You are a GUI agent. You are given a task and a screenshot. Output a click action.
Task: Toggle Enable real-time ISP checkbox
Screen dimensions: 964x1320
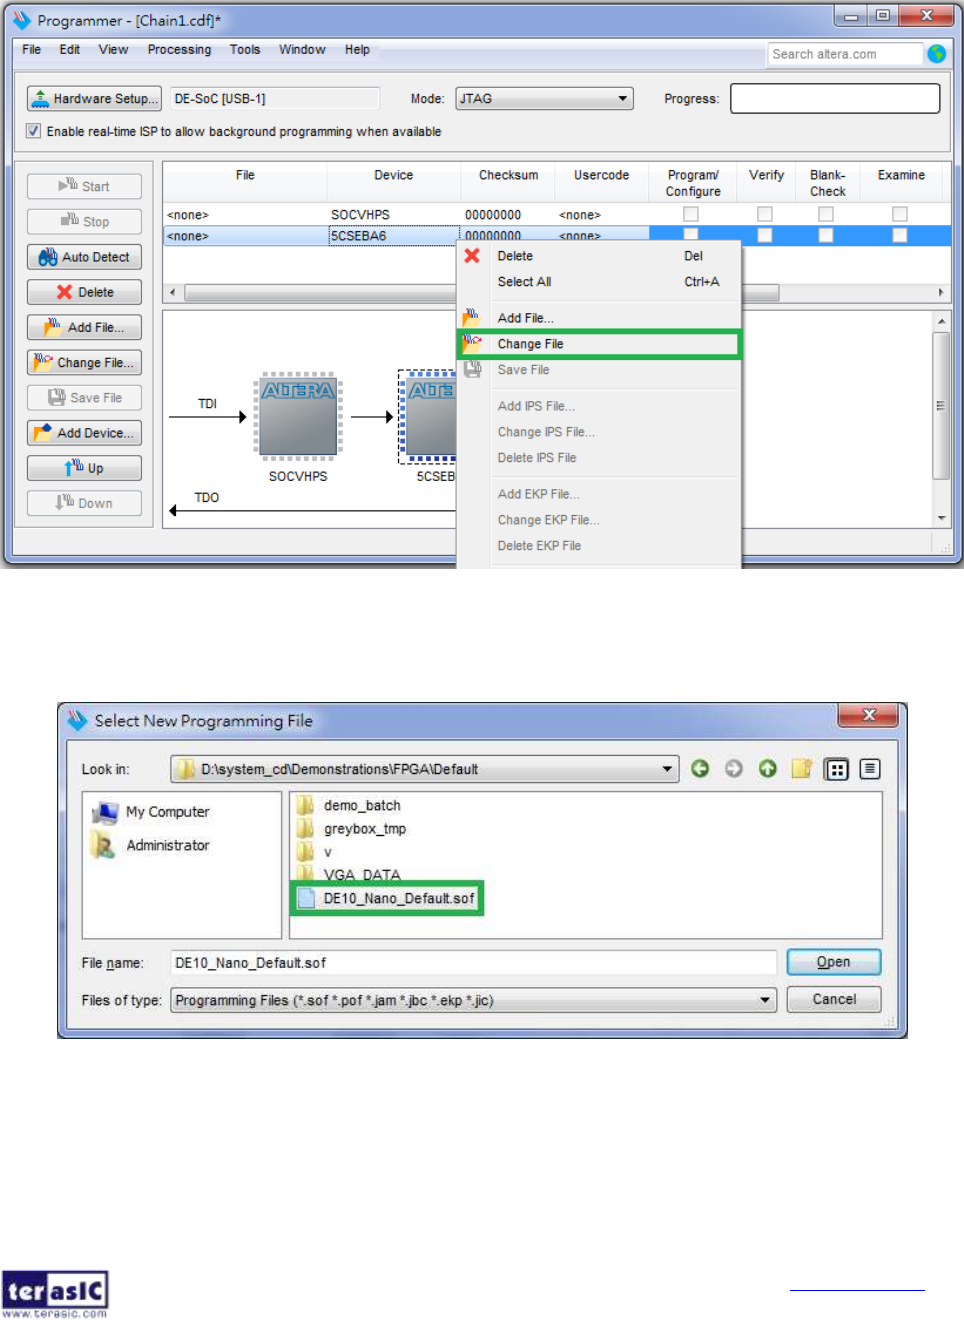click(34, 131)
